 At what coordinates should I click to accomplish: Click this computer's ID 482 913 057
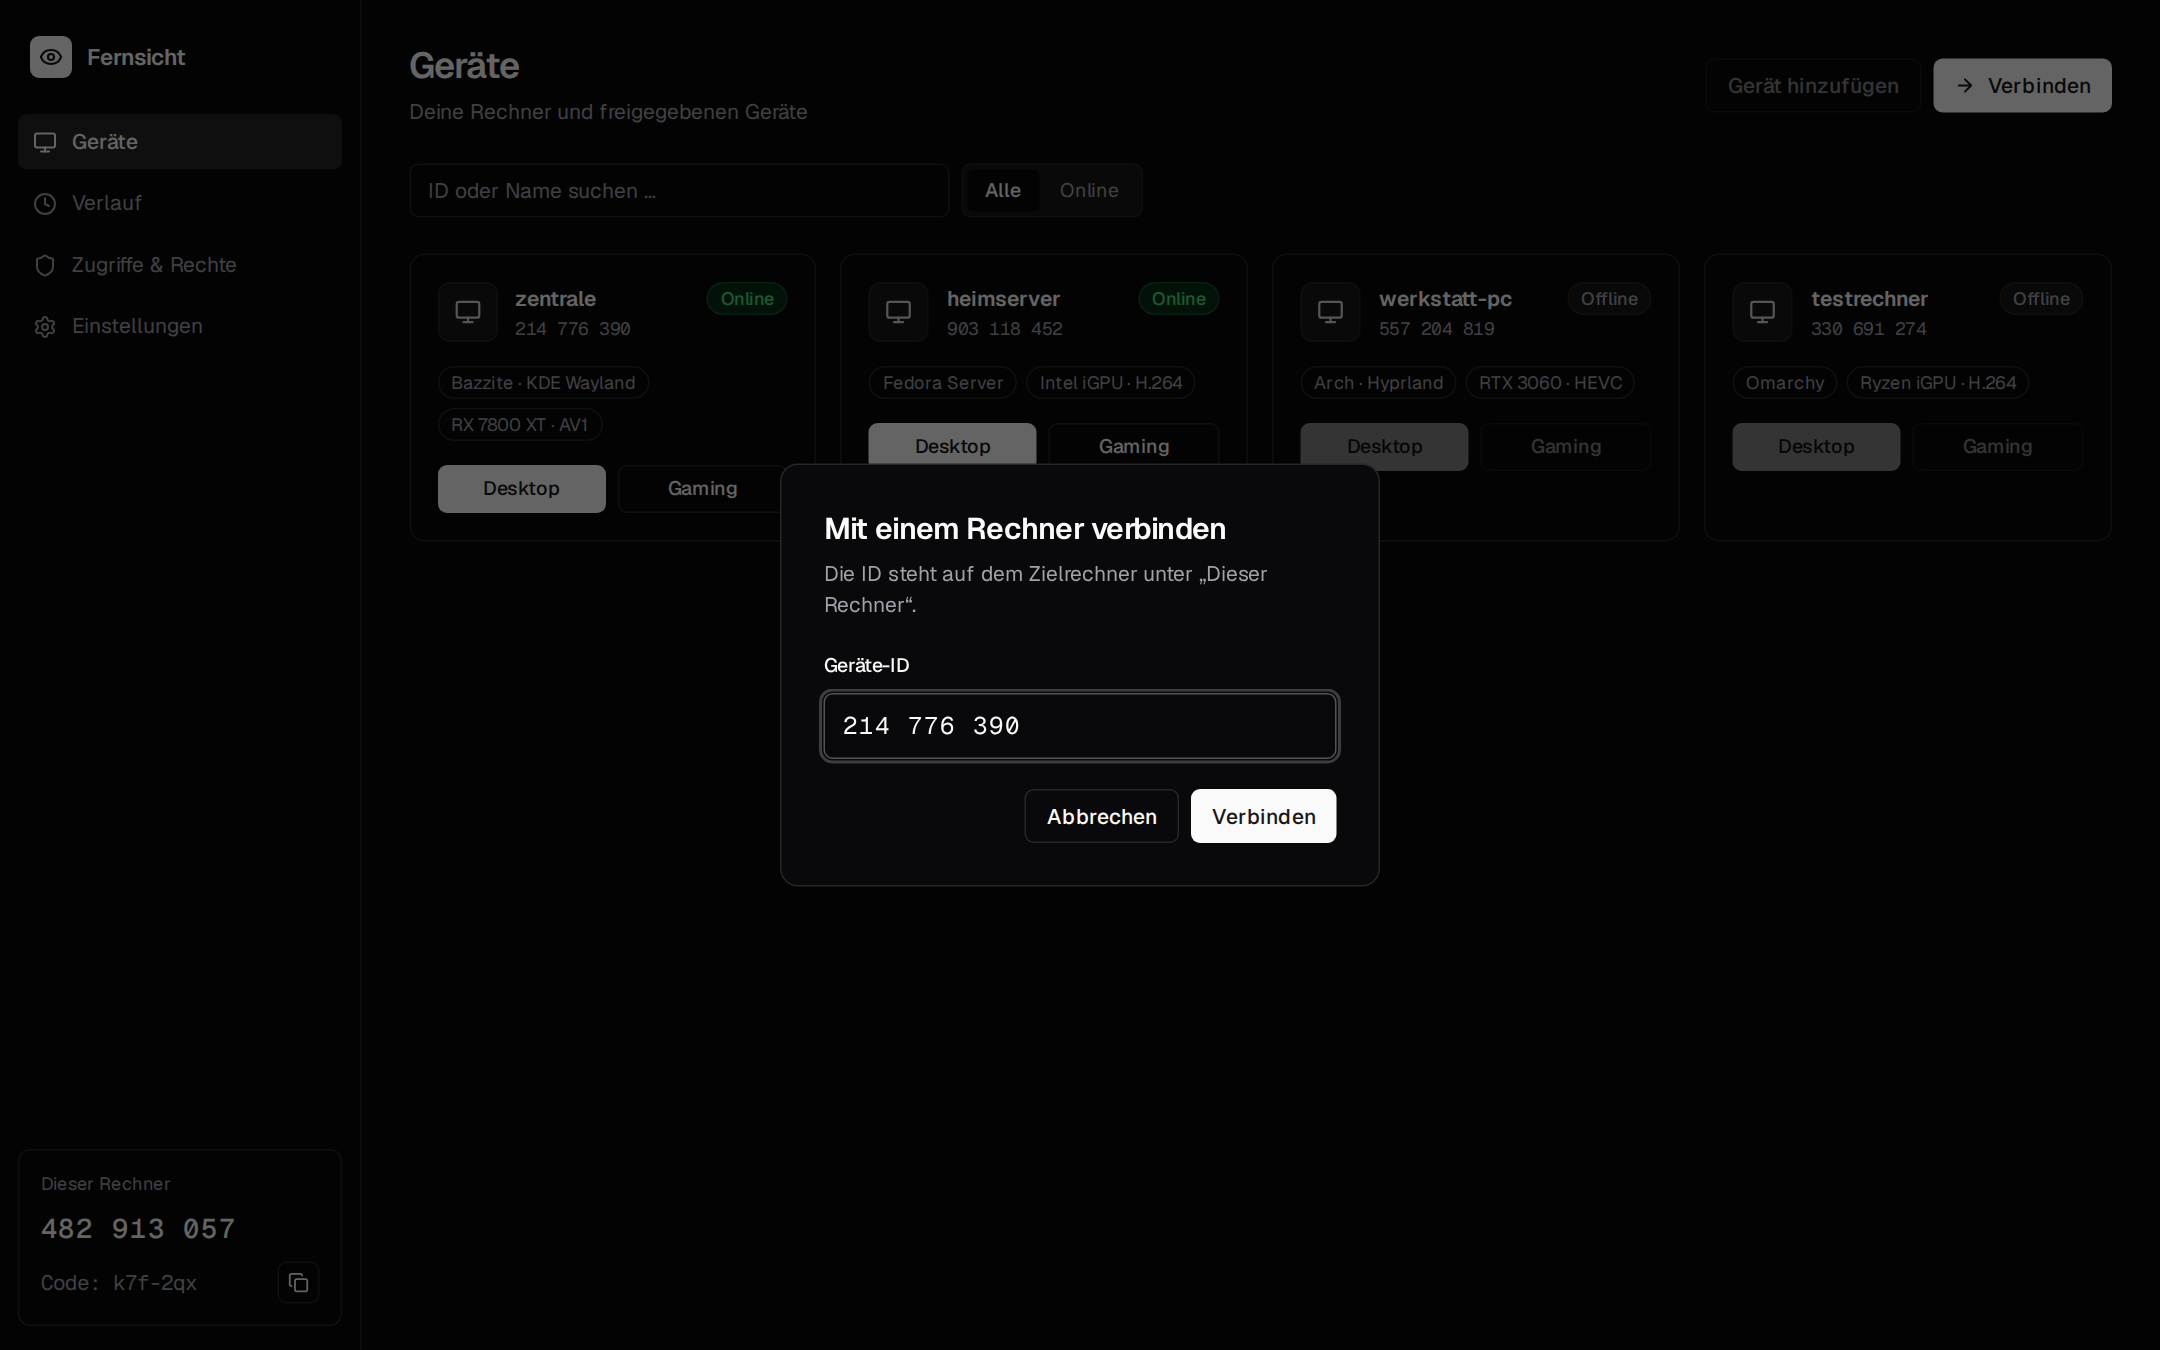coord(138,1229)
